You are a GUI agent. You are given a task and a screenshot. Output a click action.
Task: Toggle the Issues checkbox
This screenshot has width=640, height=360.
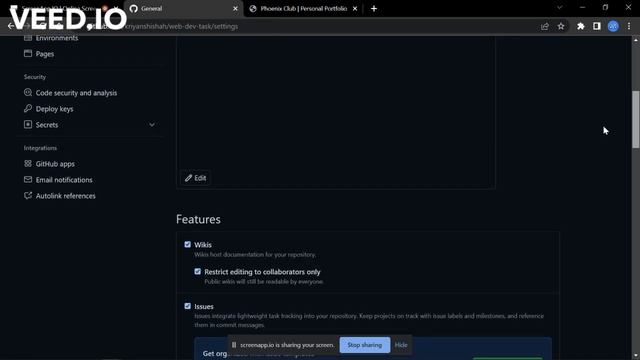tap(187, 306)
